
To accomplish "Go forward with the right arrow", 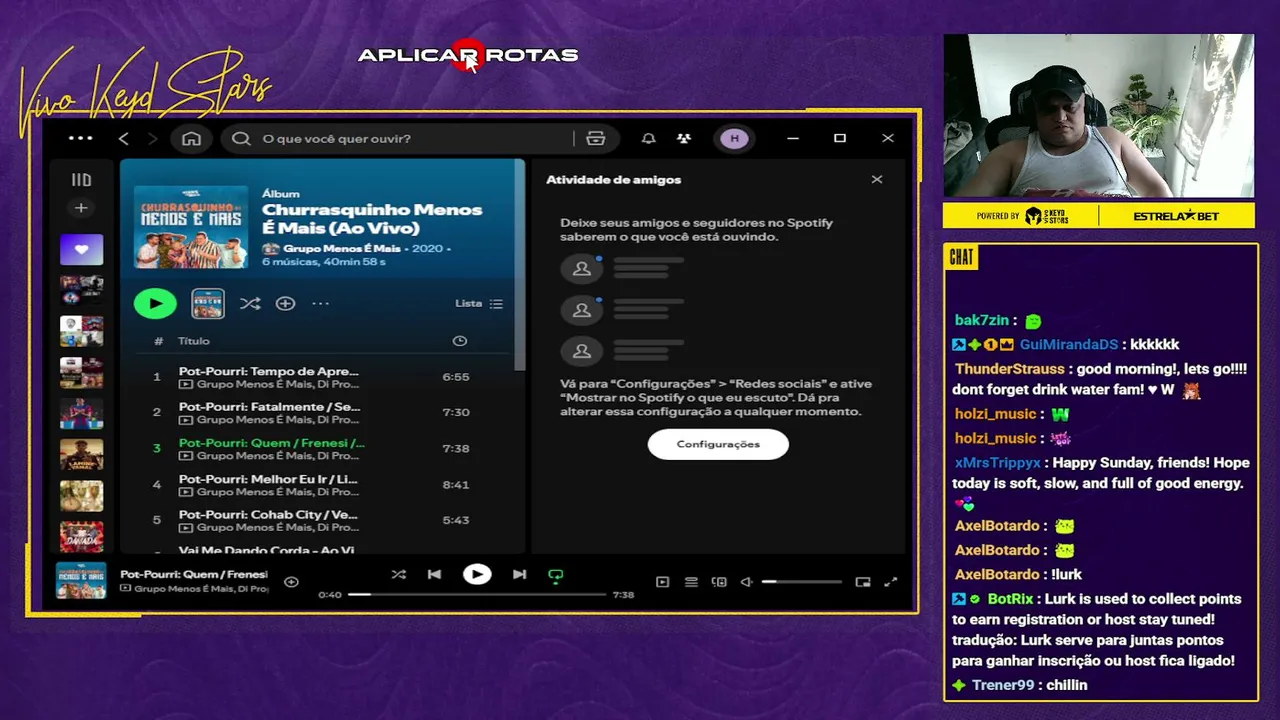I will (152, 138).
